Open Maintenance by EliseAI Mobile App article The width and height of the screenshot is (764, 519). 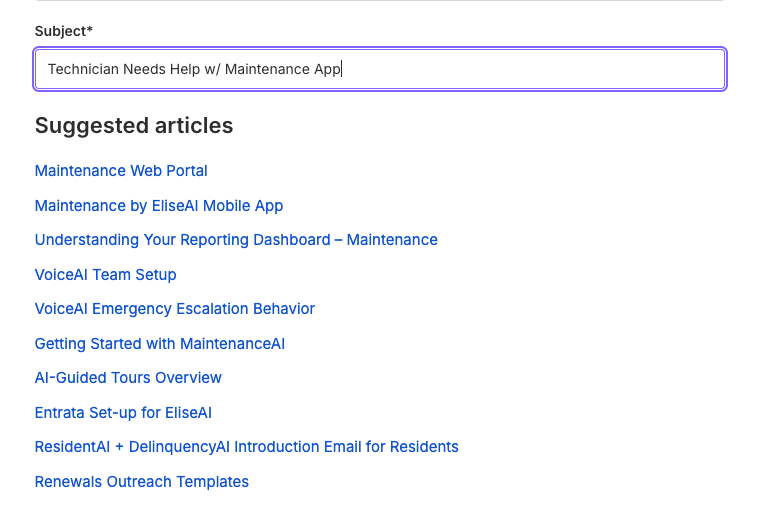[159, 206]
